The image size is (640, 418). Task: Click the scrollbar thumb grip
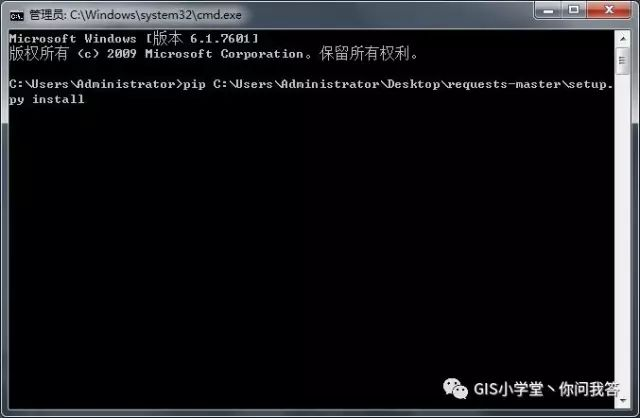click(622, 61)
